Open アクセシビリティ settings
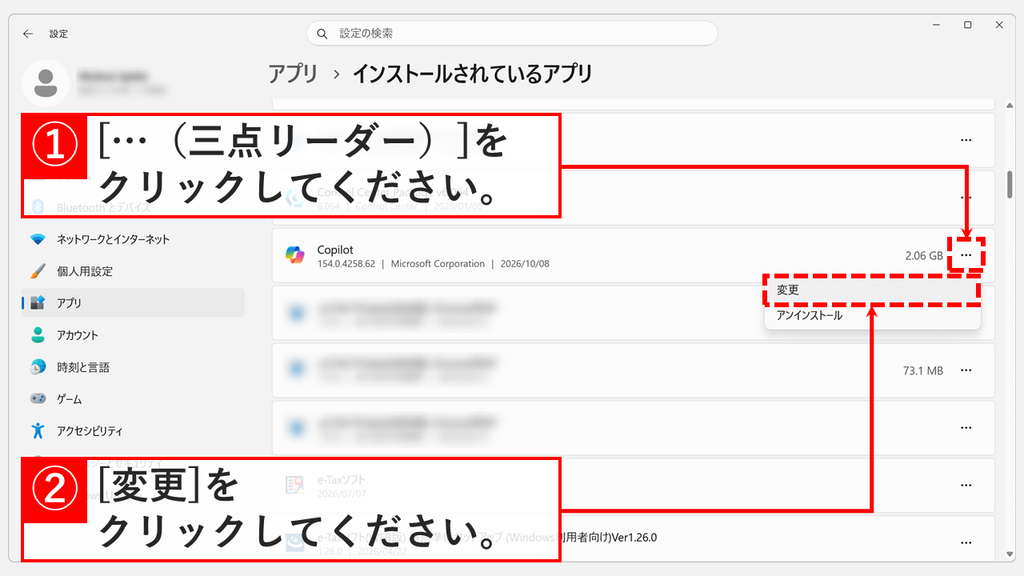1024x576 pixels. point(133,431)
